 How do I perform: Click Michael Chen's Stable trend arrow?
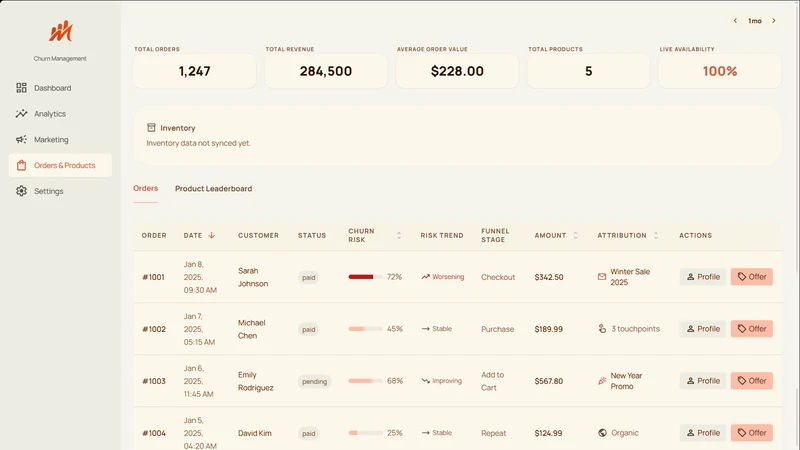(x=426, y=329)
